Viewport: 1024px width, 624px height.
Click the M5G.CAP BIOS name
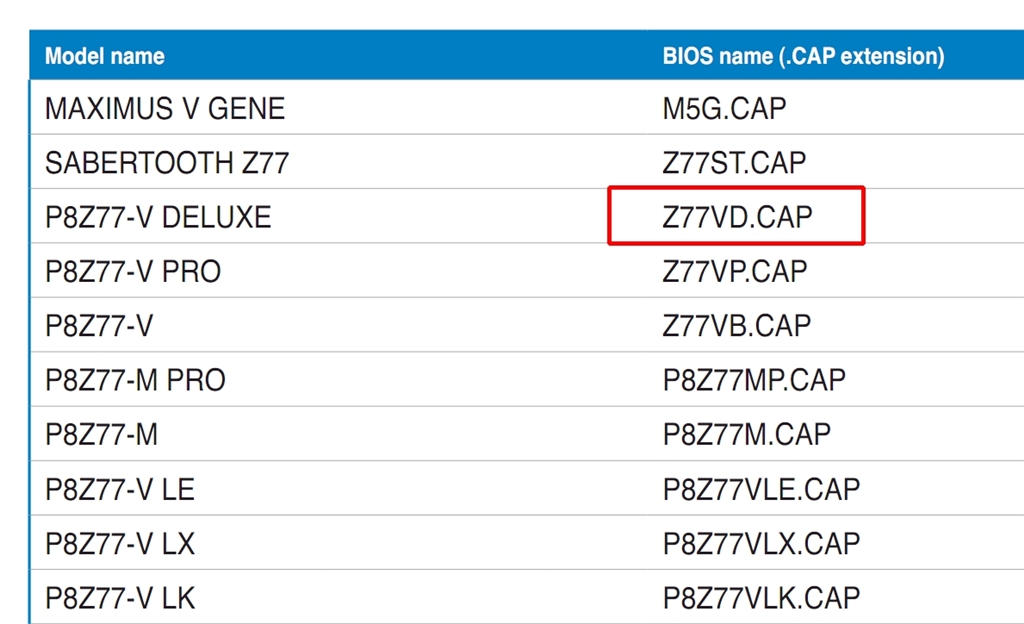pyautogui.click(x=724, y=108)
